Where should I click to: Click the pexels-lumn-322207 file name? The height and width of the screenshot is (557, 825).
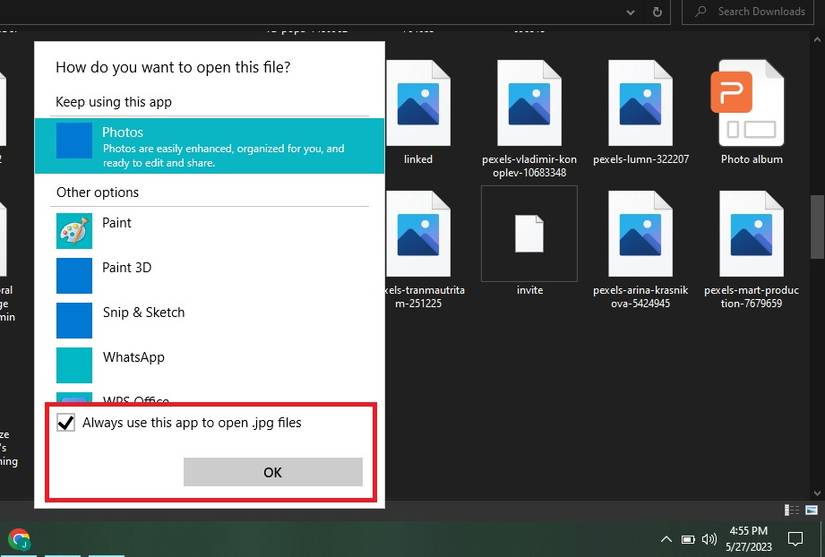click(641, 159)
